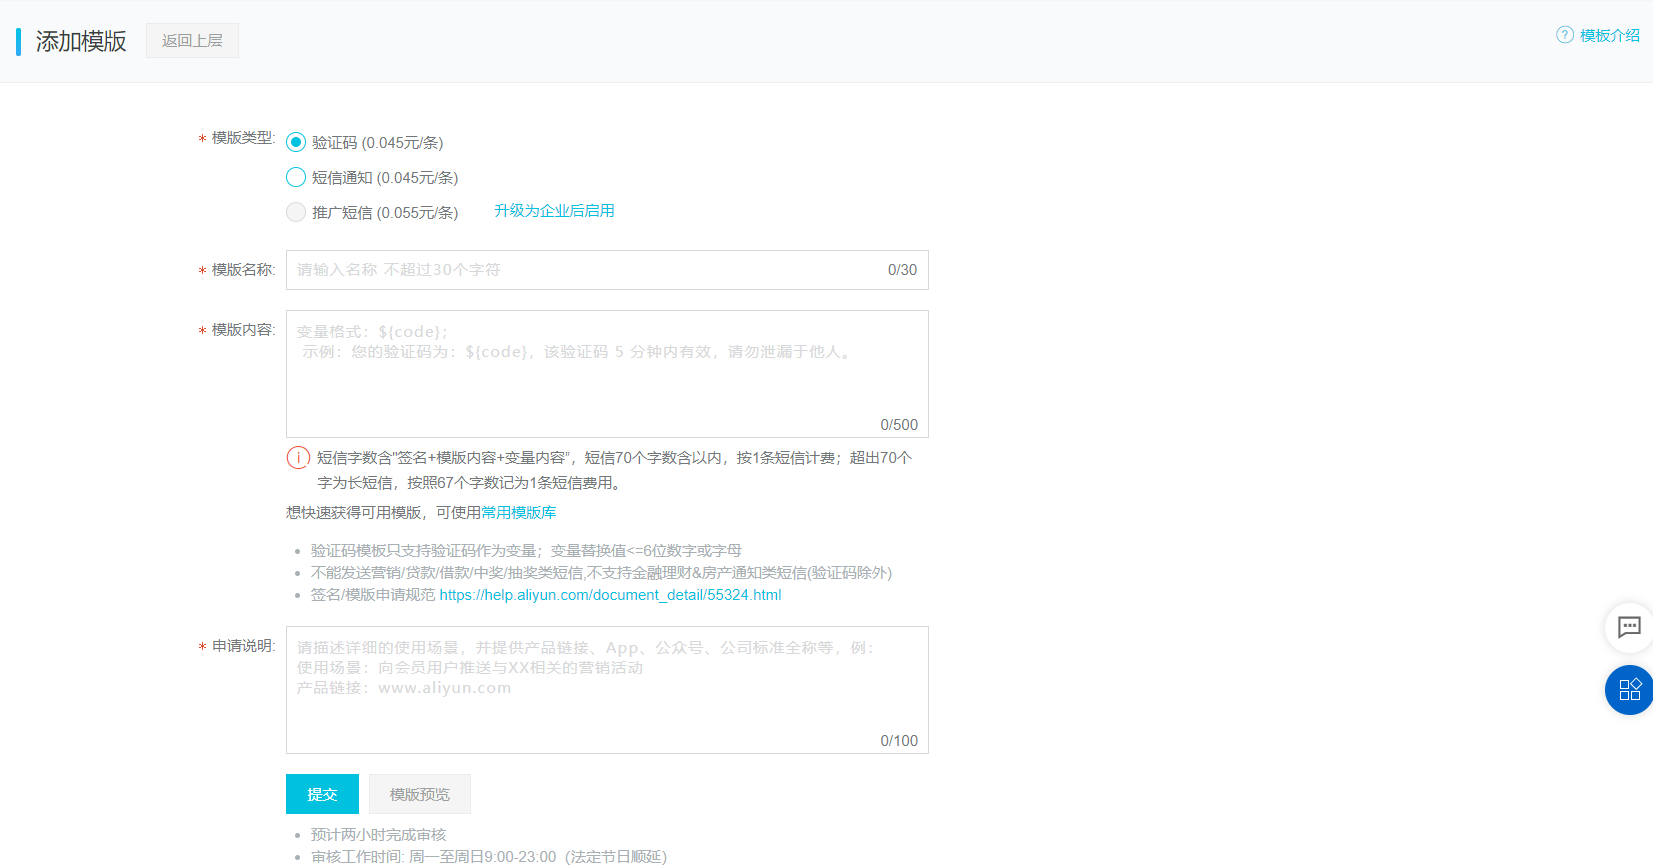Click text 想快速获得可用模版

click(354, 513)
